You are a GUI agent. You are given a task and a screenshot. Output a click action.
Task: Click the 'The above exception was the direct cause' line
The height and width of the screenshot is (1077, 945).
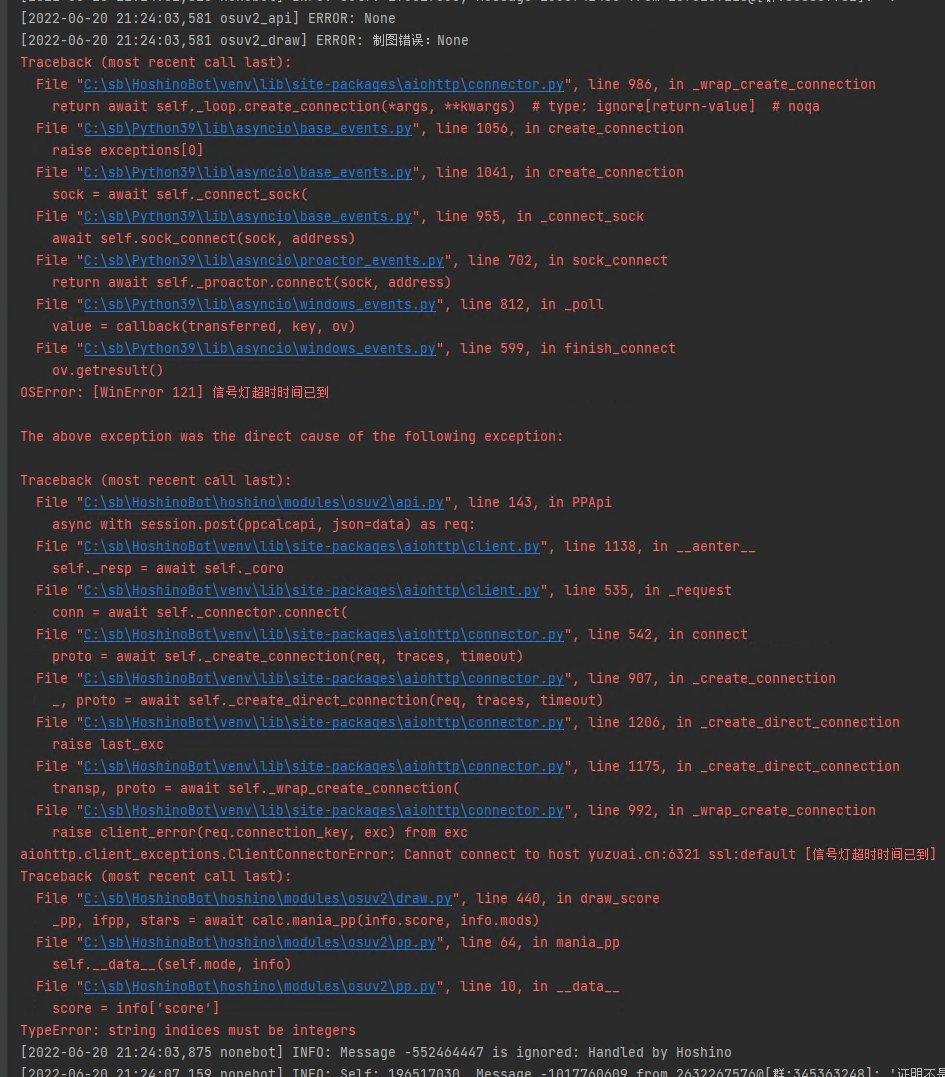[292, 436]
